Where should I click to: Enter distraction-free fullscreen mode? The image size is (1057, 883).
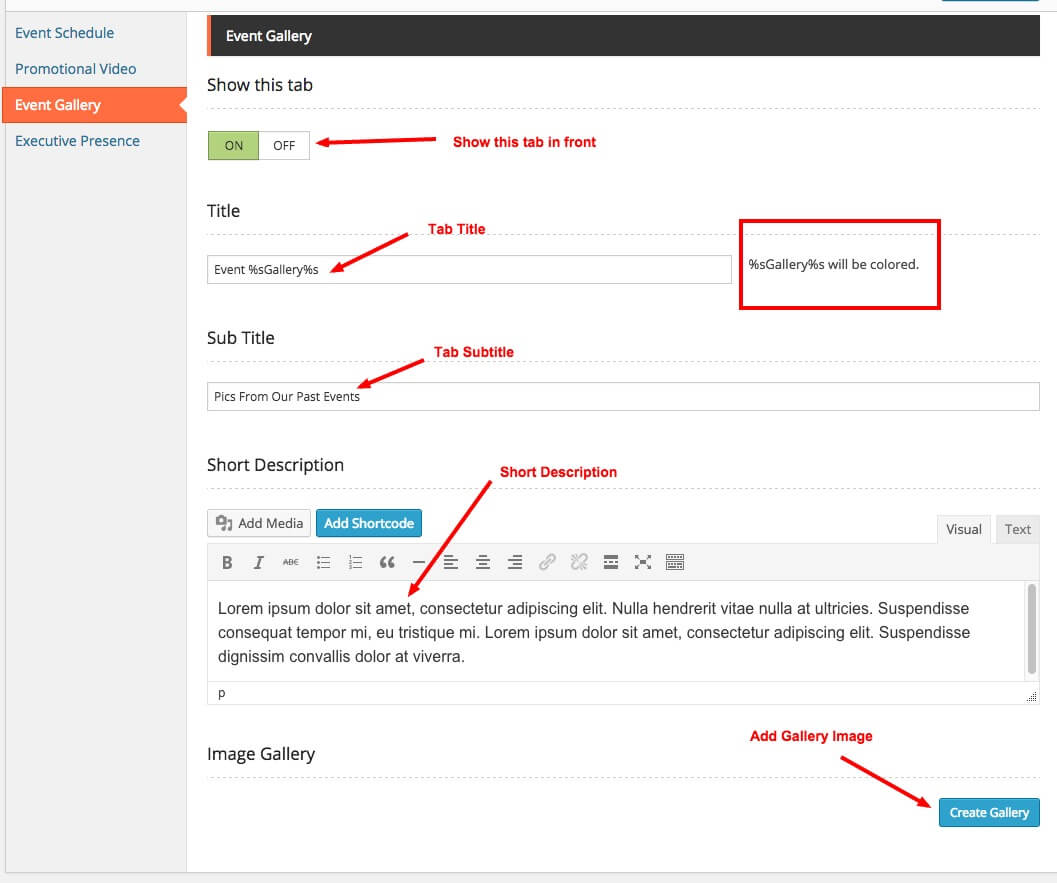[x=643, y=563]
